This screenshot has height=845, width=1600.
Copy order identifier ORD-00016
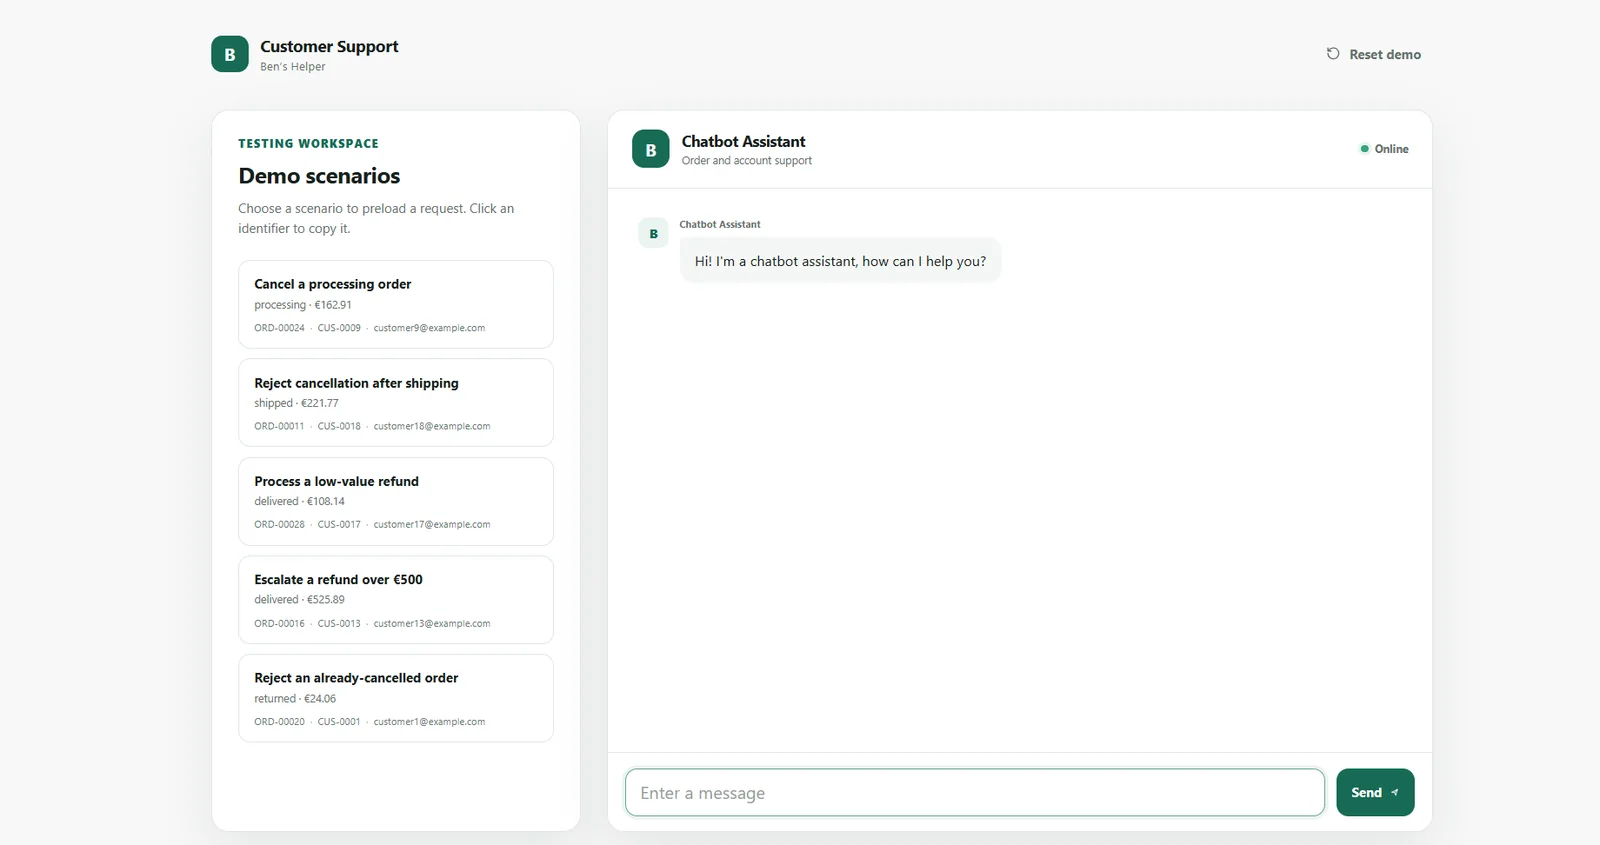click(279, 623)
